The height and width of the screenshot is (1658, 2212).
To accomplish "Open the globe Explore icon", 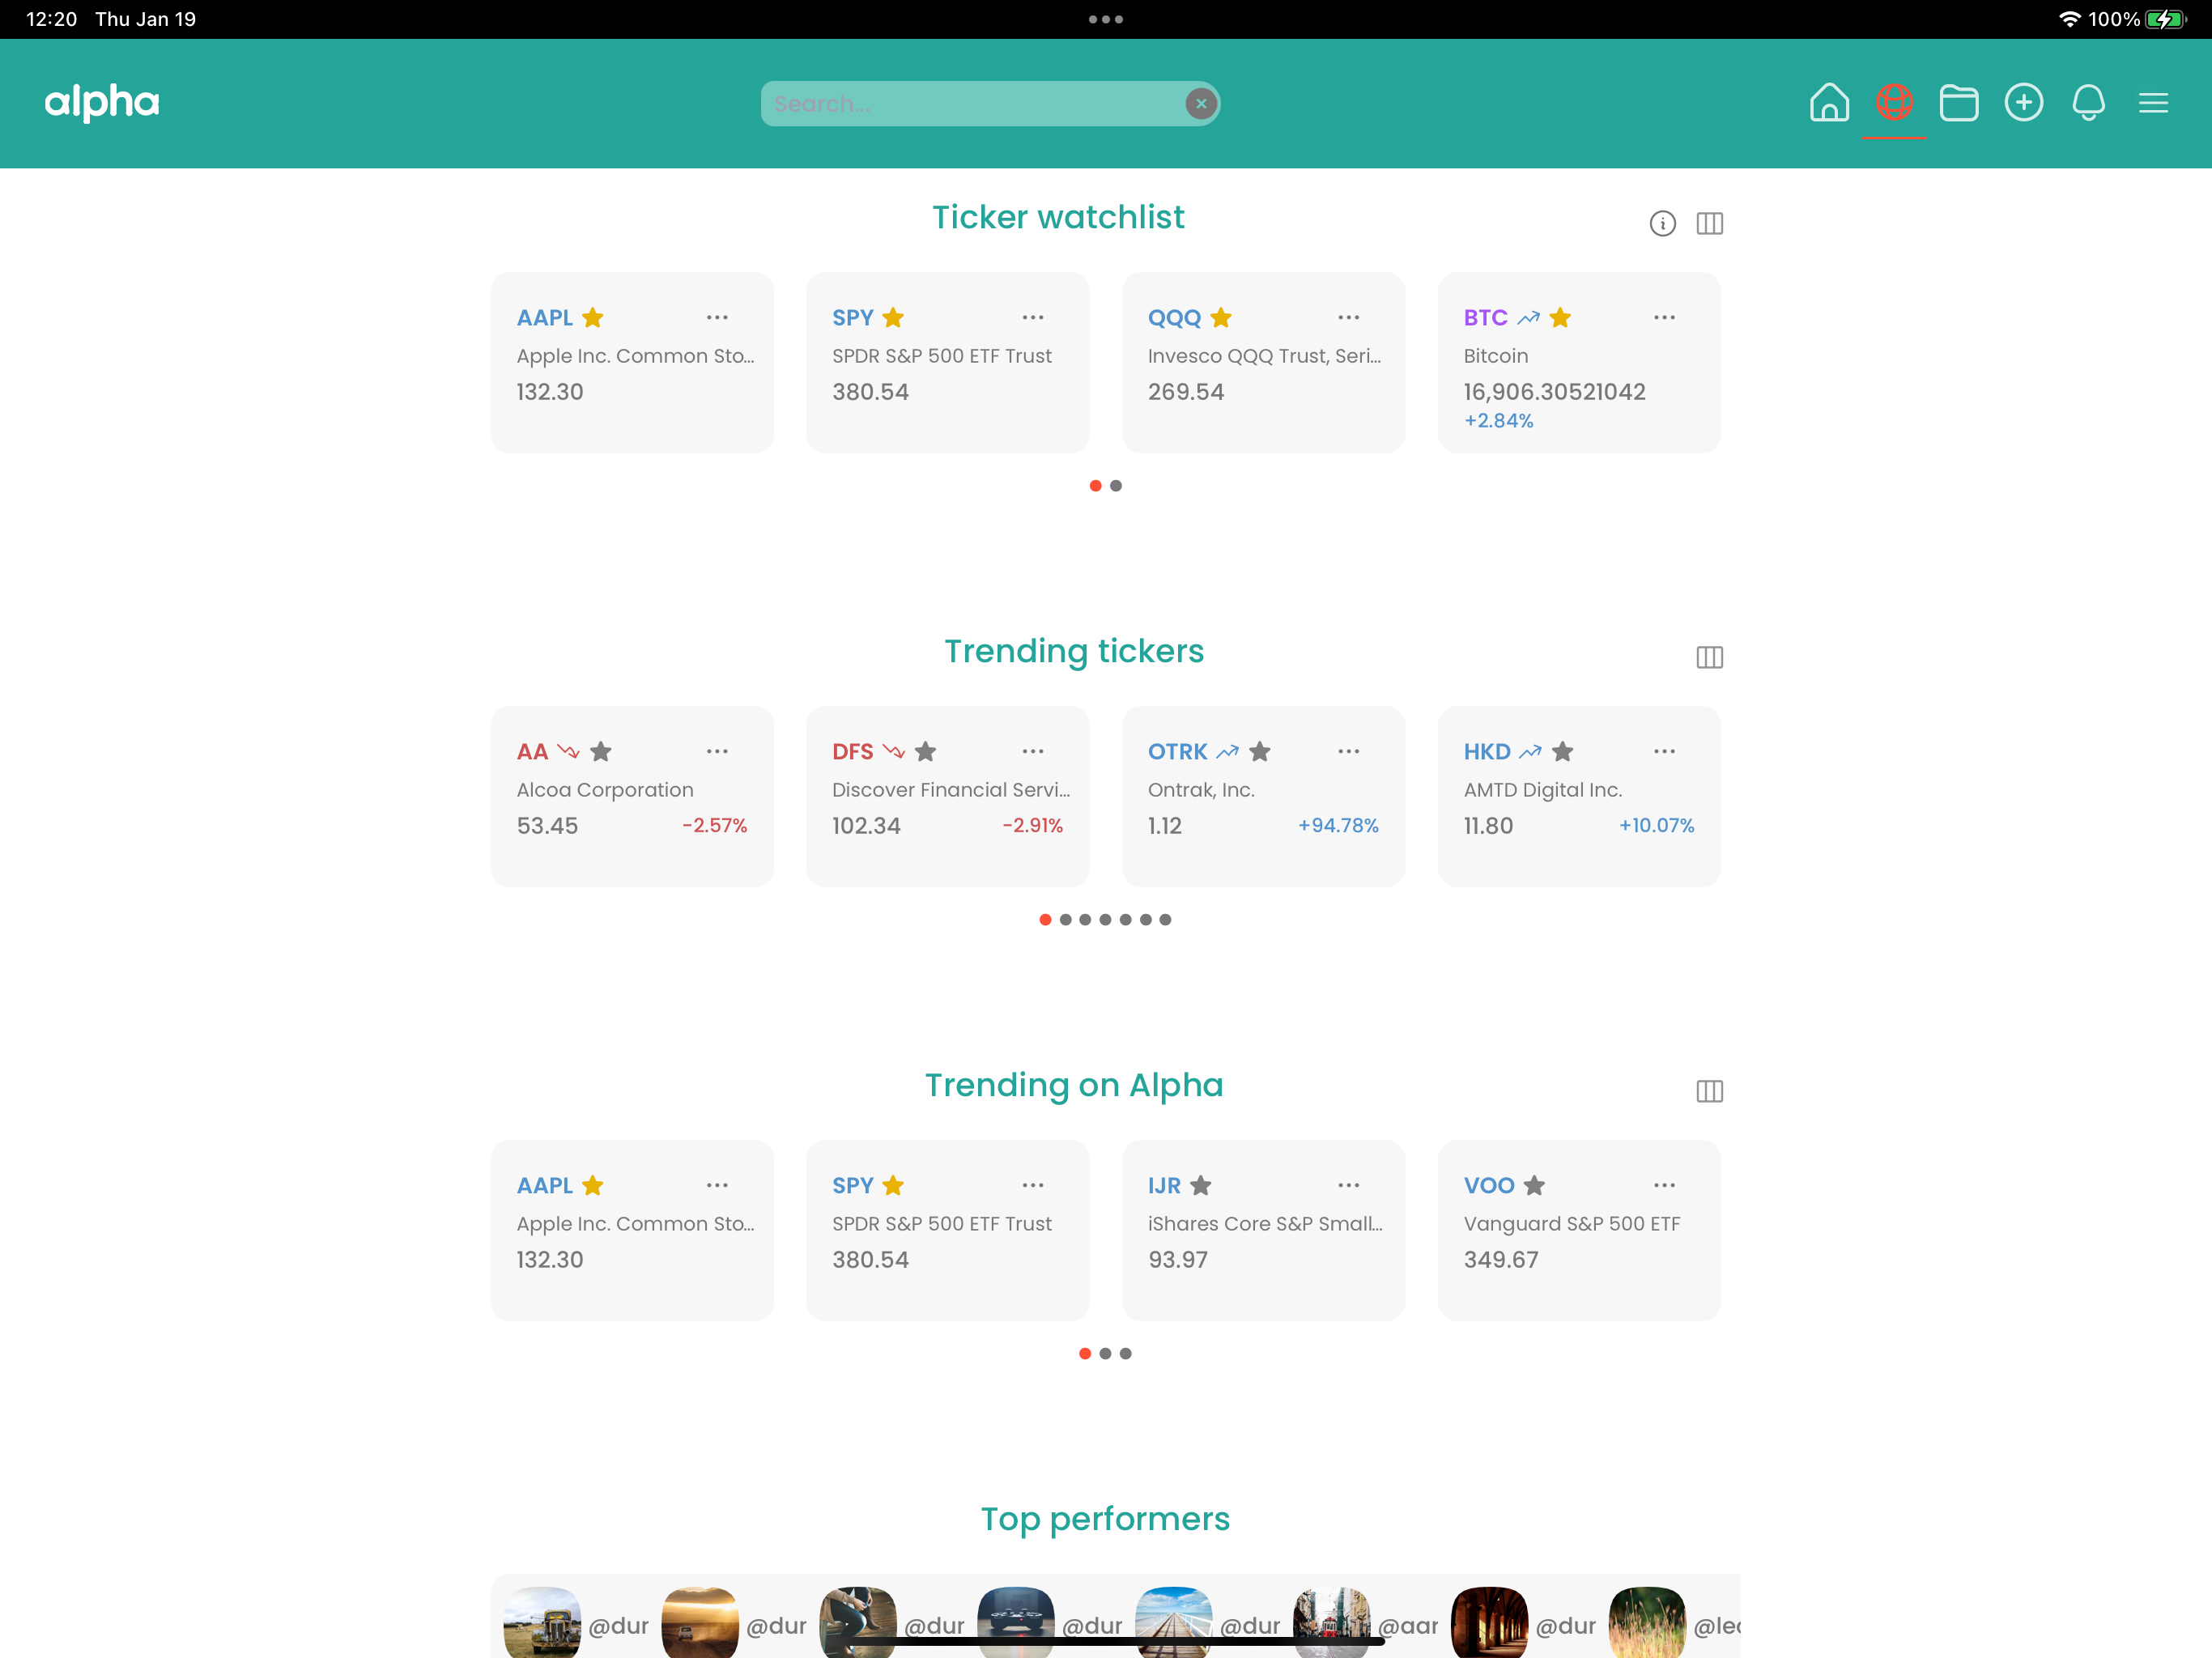I will [1894, 102].
